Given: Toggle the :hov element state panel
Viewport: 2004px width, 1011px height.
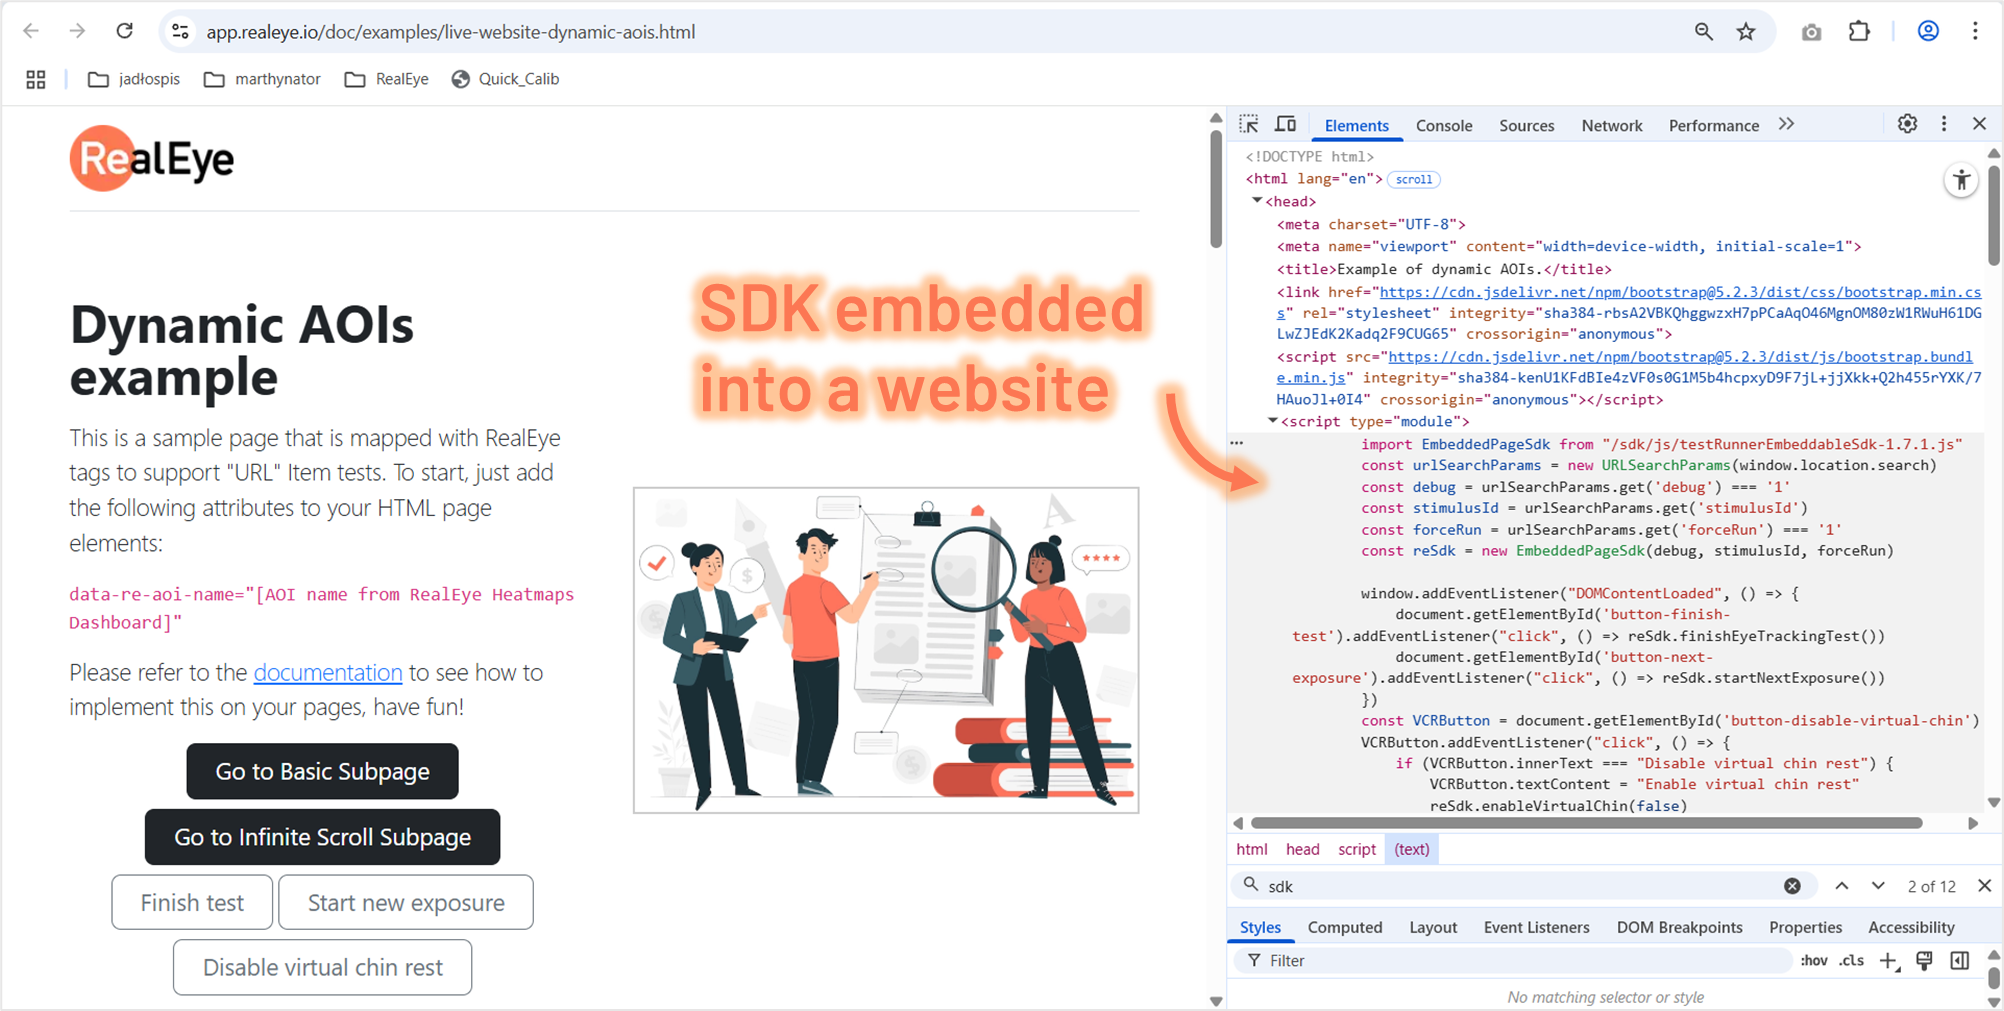Looking at the screenshot, I should [x=1813, y=961].
